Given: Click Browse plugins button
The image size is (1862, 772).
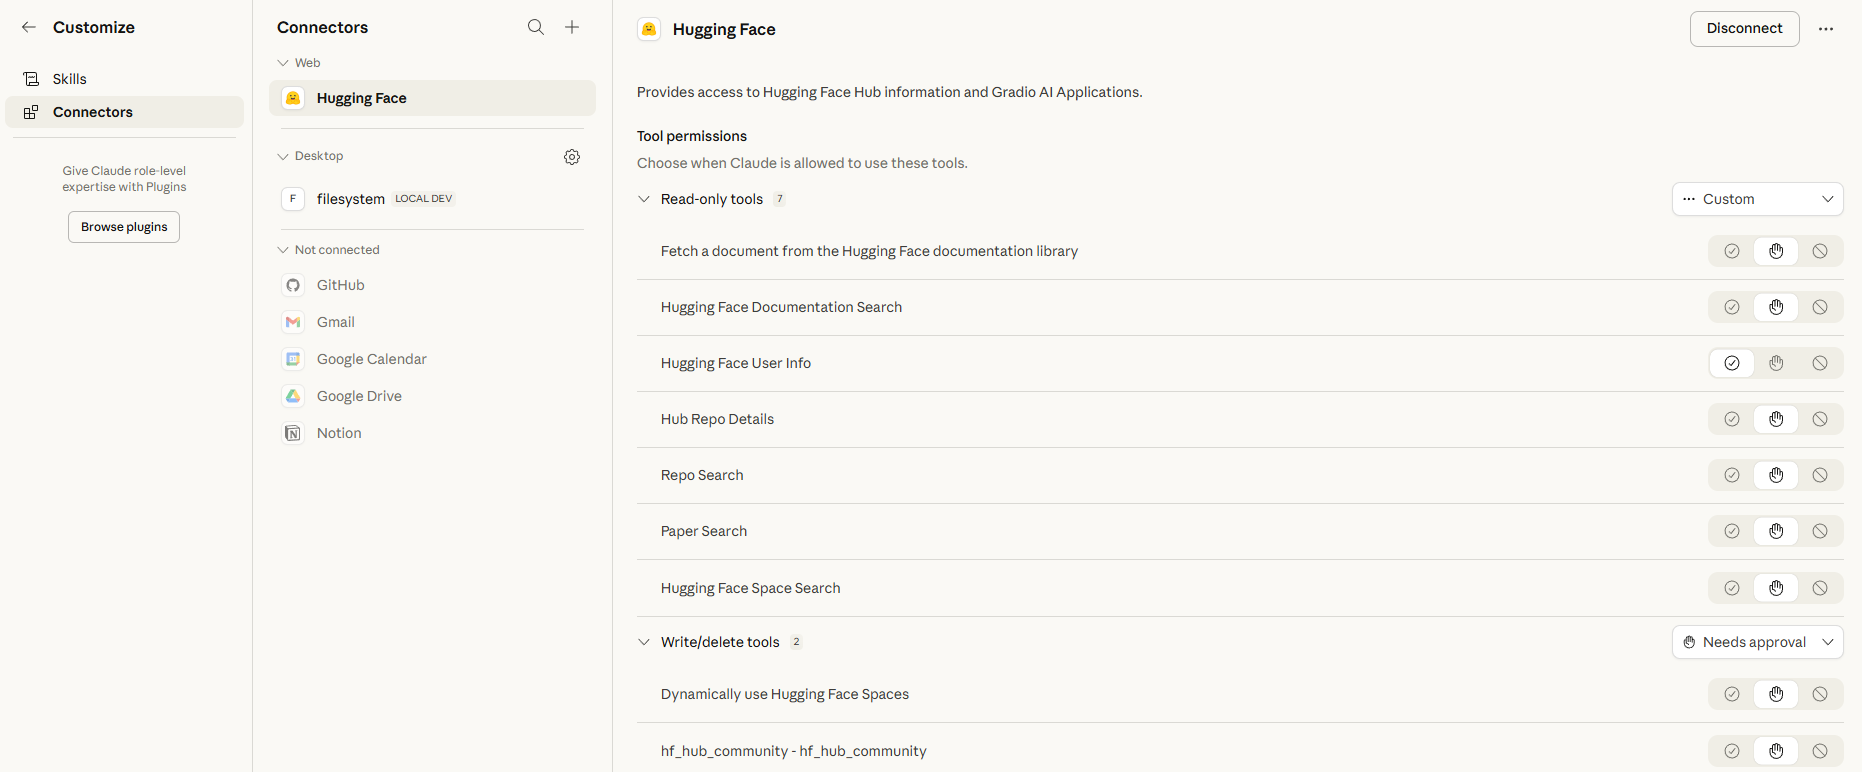Looking at the screenshot, I should 124,227.
